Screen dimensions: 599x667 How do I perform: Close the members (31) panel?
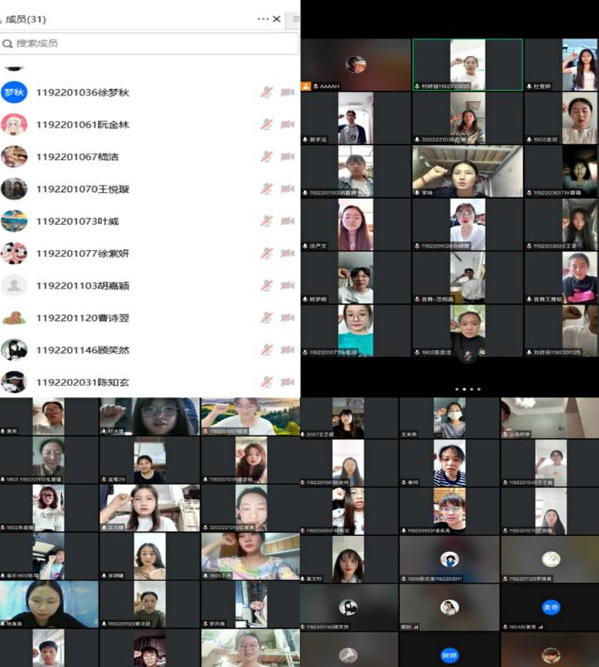[x=277, y=19]
